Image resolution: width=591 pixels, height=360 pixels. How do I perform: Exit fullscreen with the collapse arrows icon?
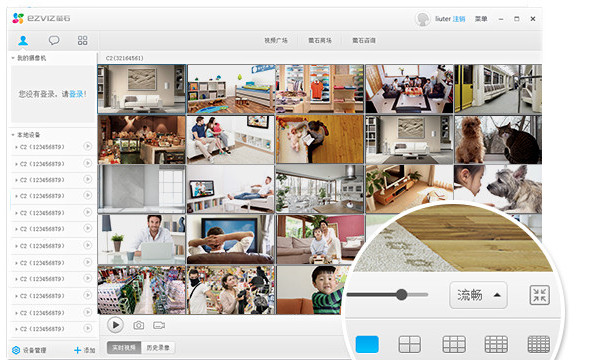click(x=539, y=295)
